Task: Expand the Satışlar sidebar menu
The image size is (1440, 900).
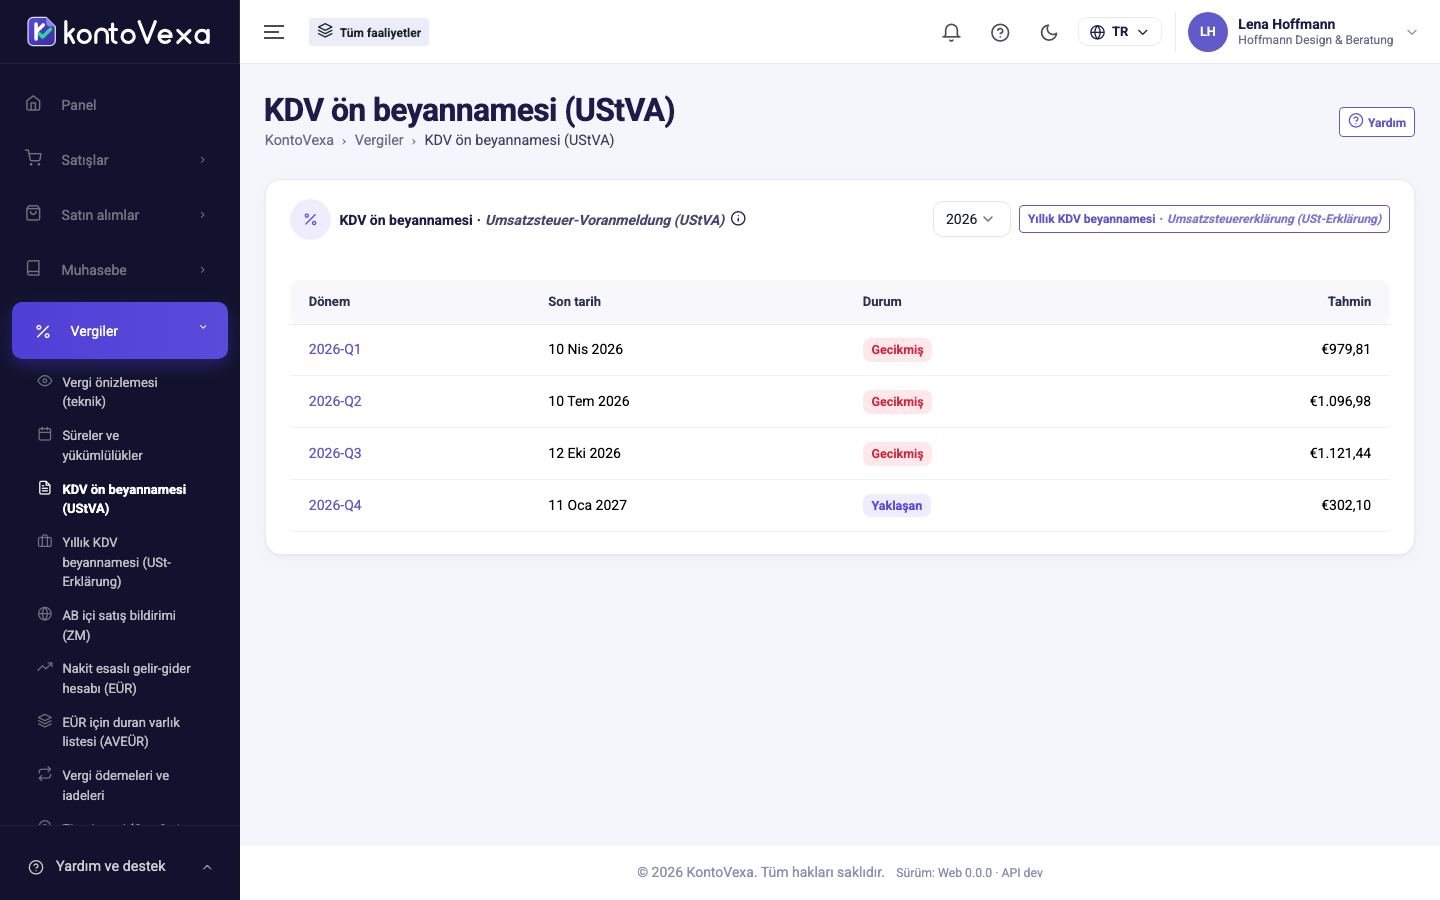Action: pyautogui.click(x=120, y=160)
